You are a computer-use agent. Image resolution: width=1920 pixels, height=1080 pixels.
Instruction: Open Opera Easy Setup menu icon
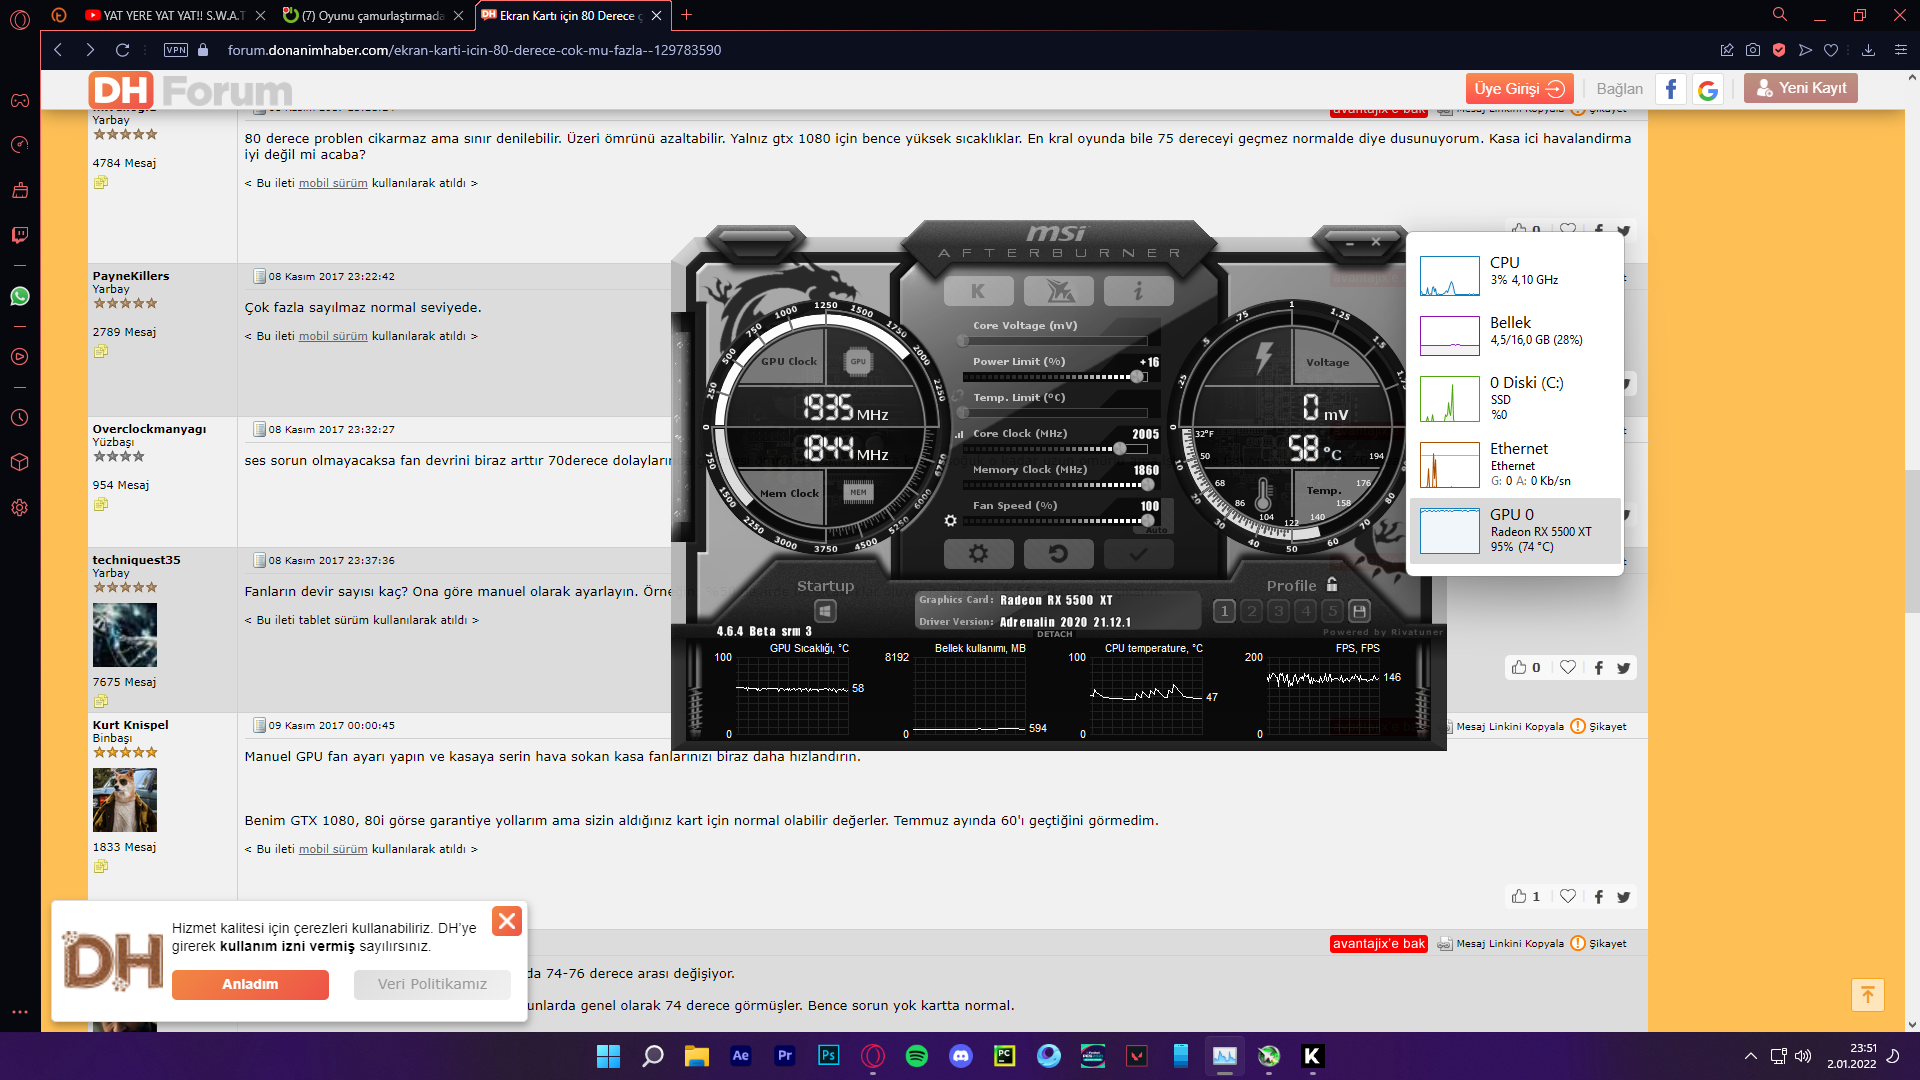pos(1901,50)
